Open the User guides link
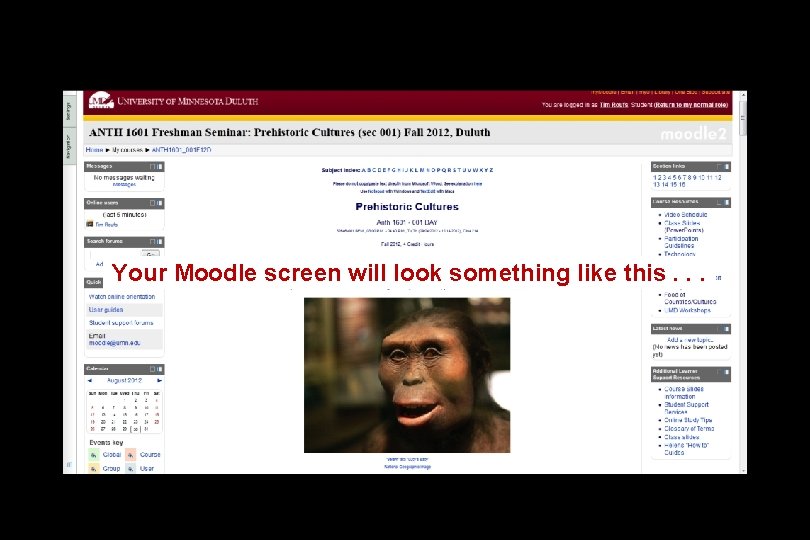 [x=106, y=310]
